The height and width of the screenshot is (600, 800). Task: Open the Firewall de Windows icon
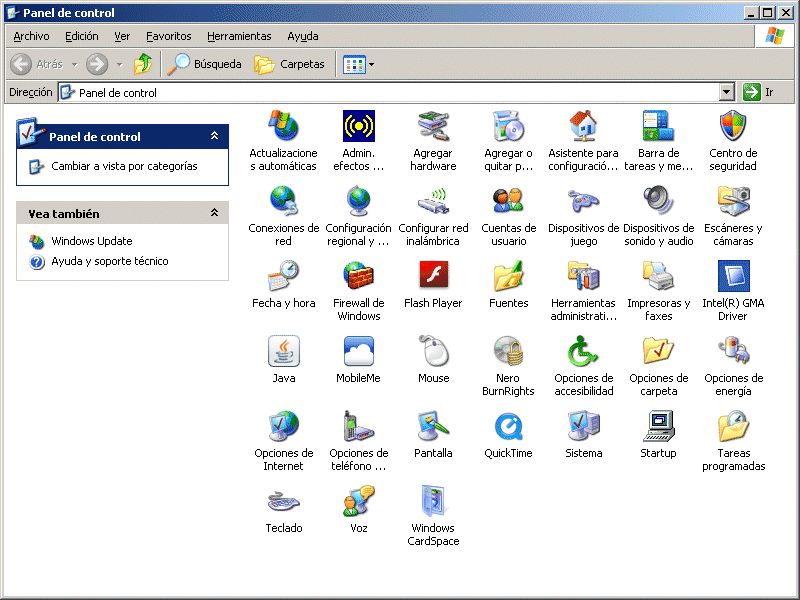[x=358, y=276]
